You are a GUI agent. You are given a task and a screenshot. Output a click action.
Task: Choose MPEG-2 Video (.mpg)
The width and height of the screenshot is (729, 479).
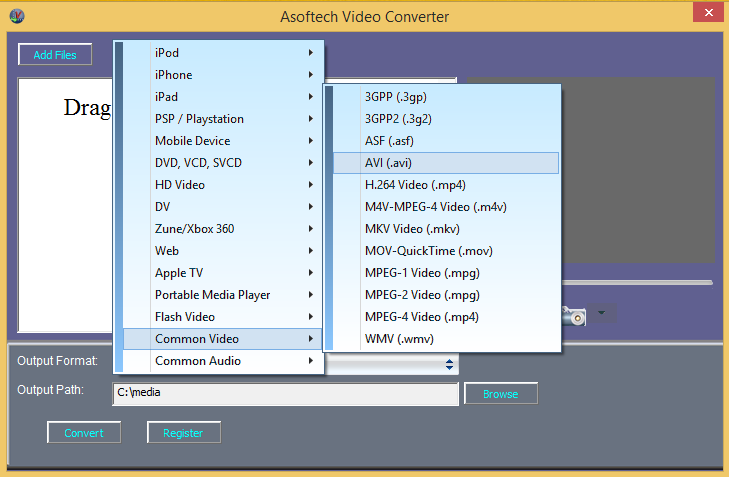(x=446, y=295)
